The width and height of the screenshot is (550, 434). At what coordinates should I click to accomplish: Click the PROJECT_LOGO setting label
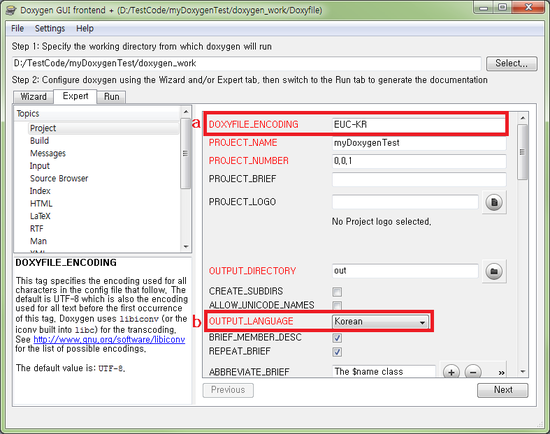pos(242,202)
